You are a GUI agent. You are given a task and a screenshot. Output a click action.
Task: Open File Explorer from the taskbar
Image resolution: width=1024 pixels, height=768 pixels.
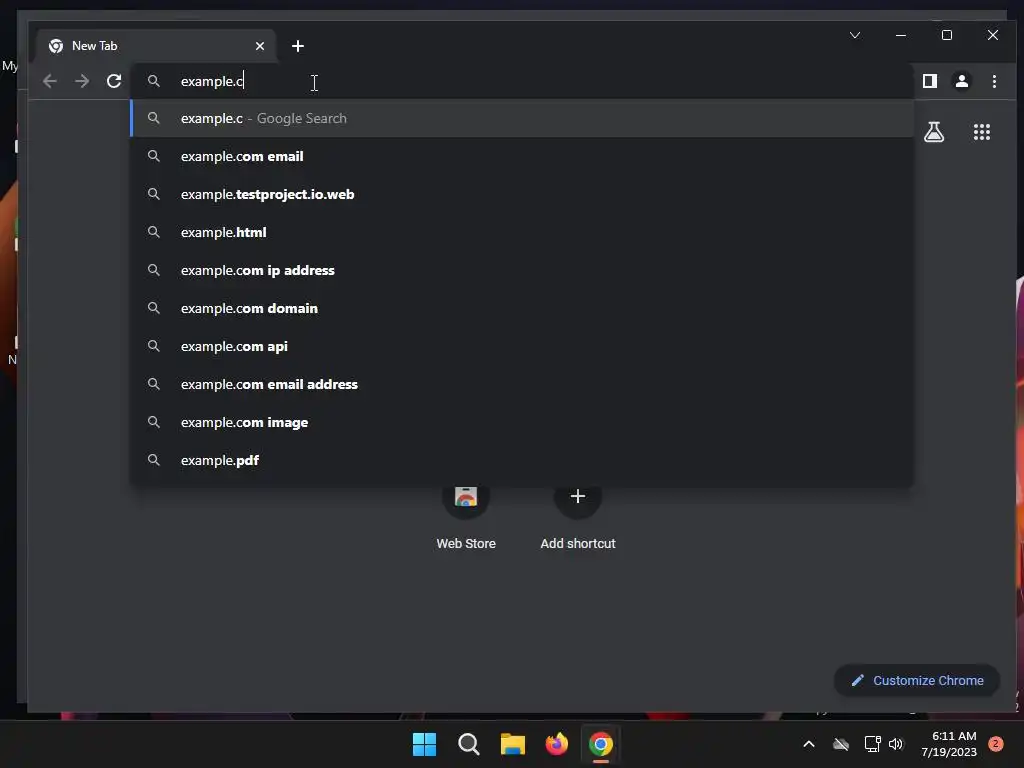513,744
